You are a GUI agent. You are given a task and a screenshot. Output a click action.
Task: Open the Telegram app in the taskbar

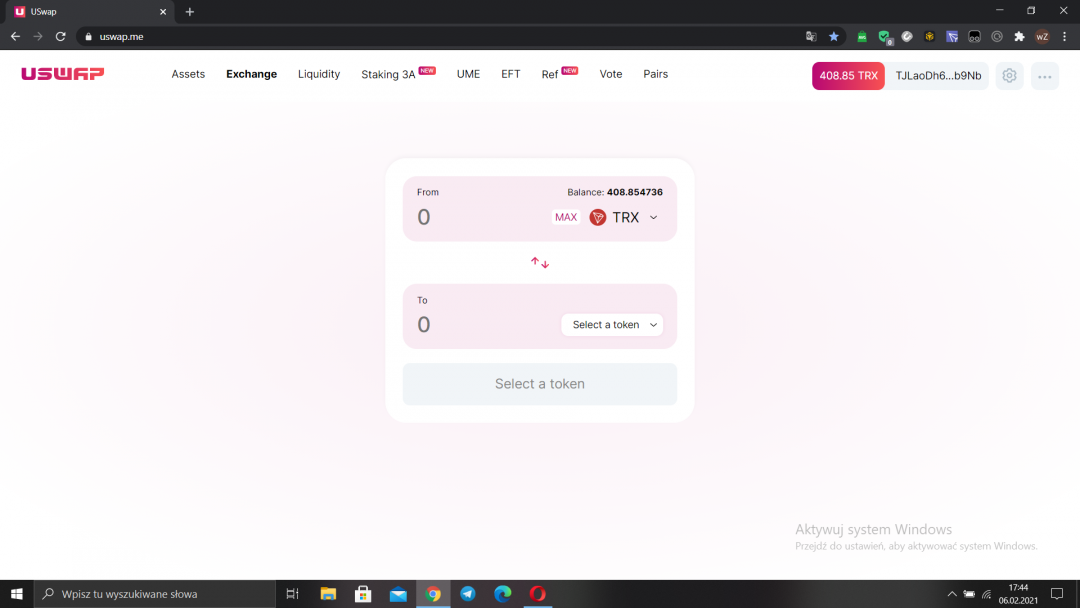468,594
